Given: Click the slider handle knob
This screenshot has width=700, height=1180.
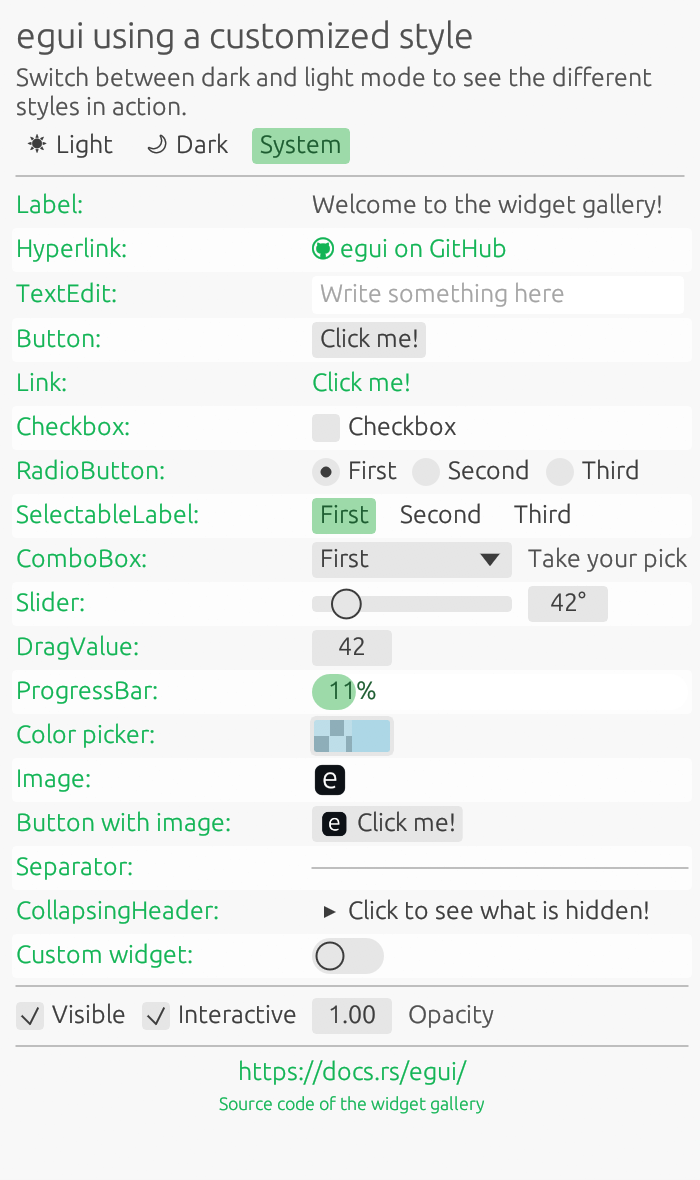Looking at the screenshot, I should coord(346,603).
